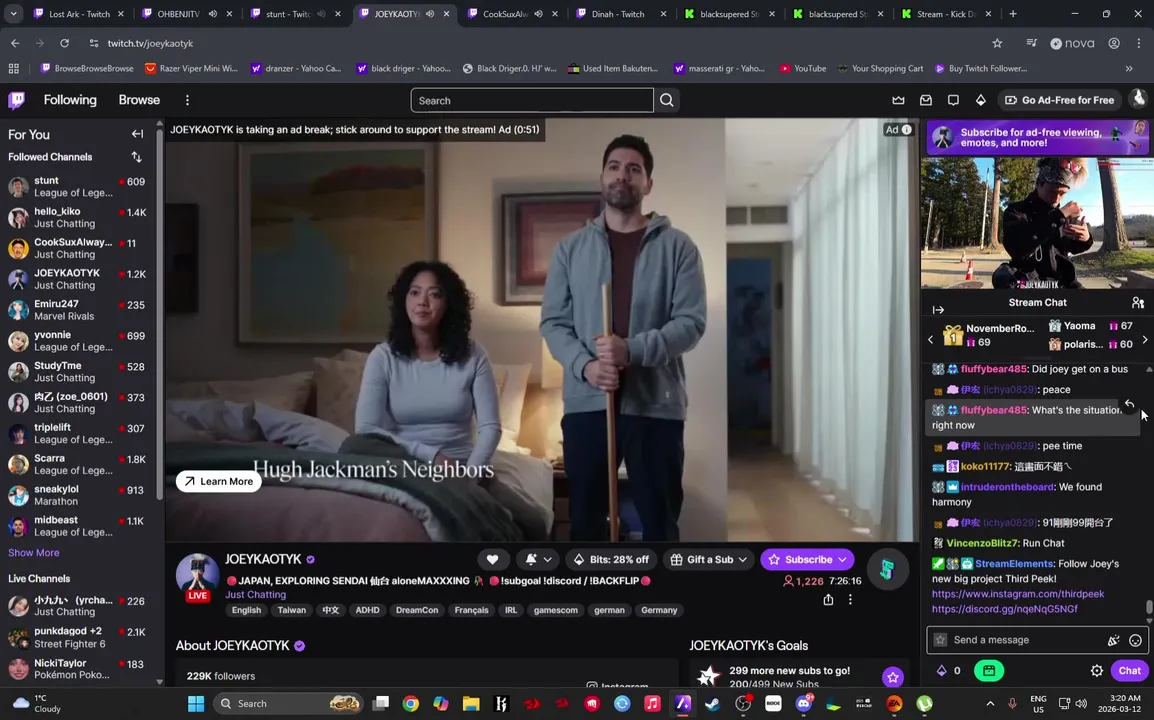The image size is (1154, 720).
Task: Open the thirdpeek Instagram link
Action: [1018, 594]
